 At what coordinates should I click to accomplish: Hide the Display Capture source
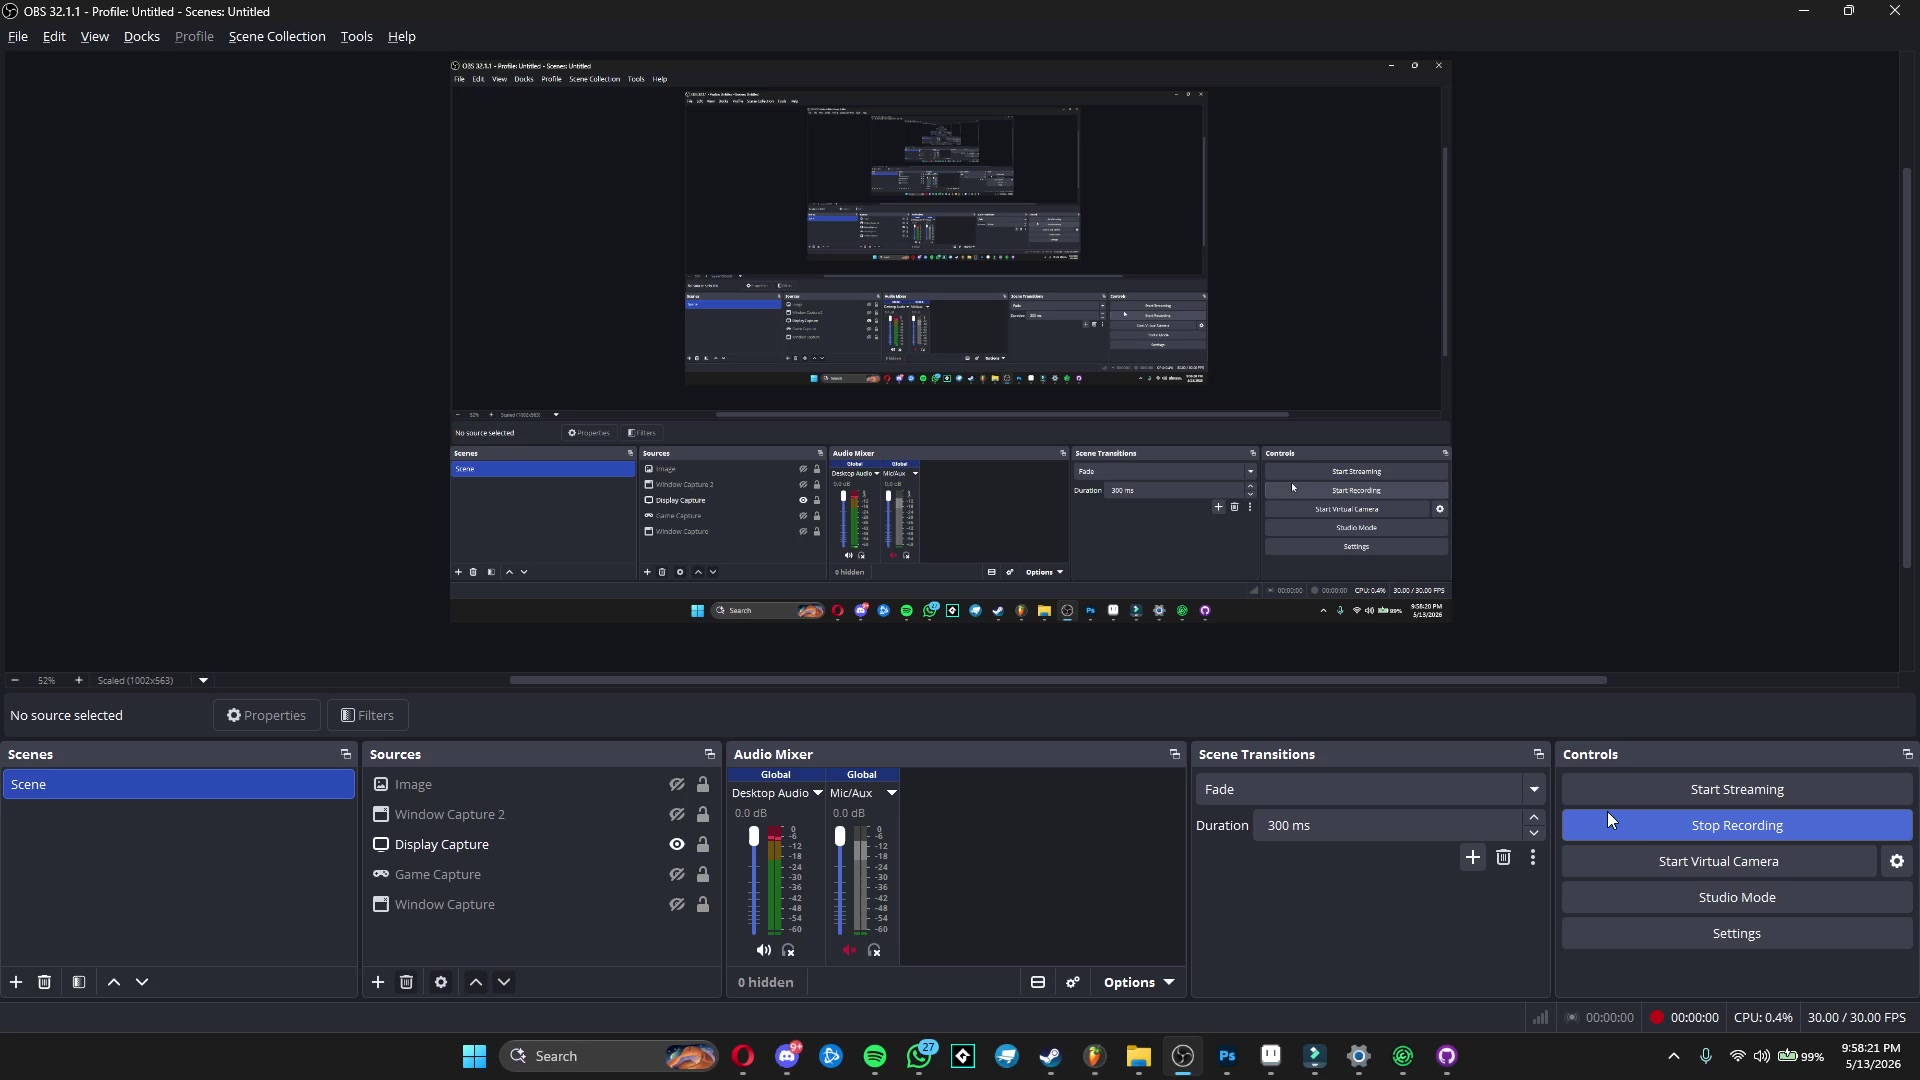point(677,844)
